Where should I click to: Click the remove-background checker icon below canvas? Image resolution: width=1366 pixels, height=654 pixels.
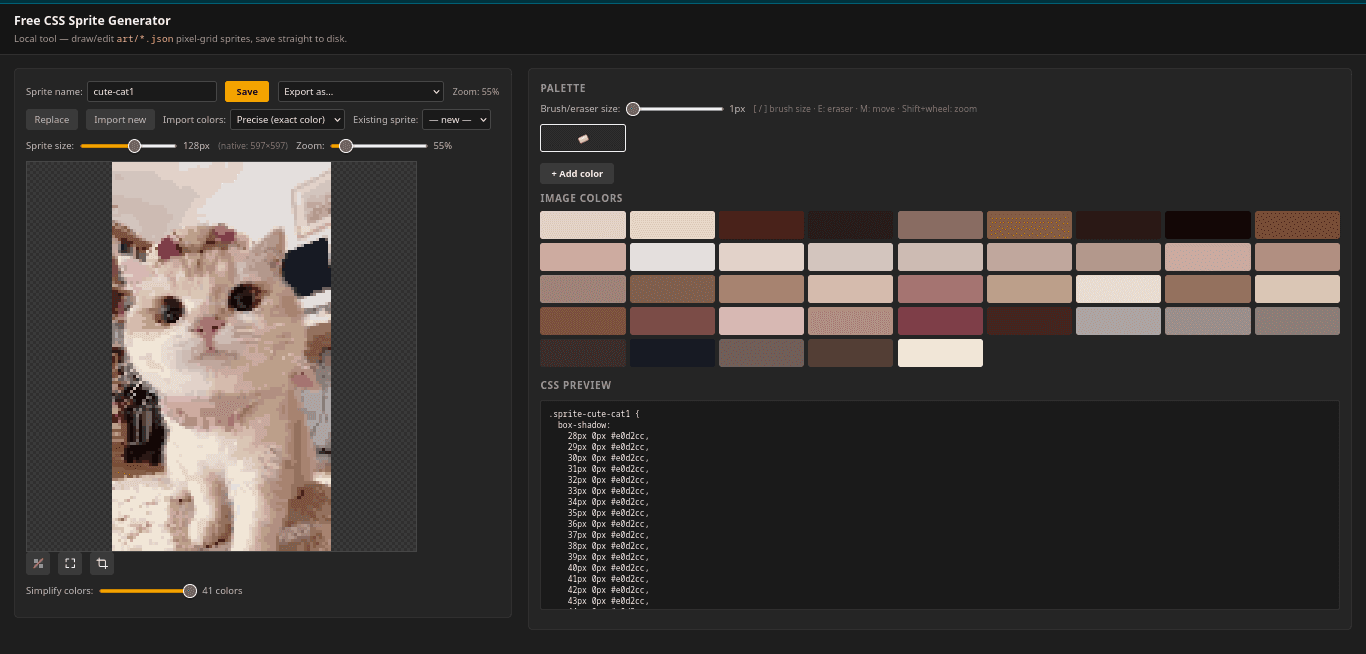point(38,564)
